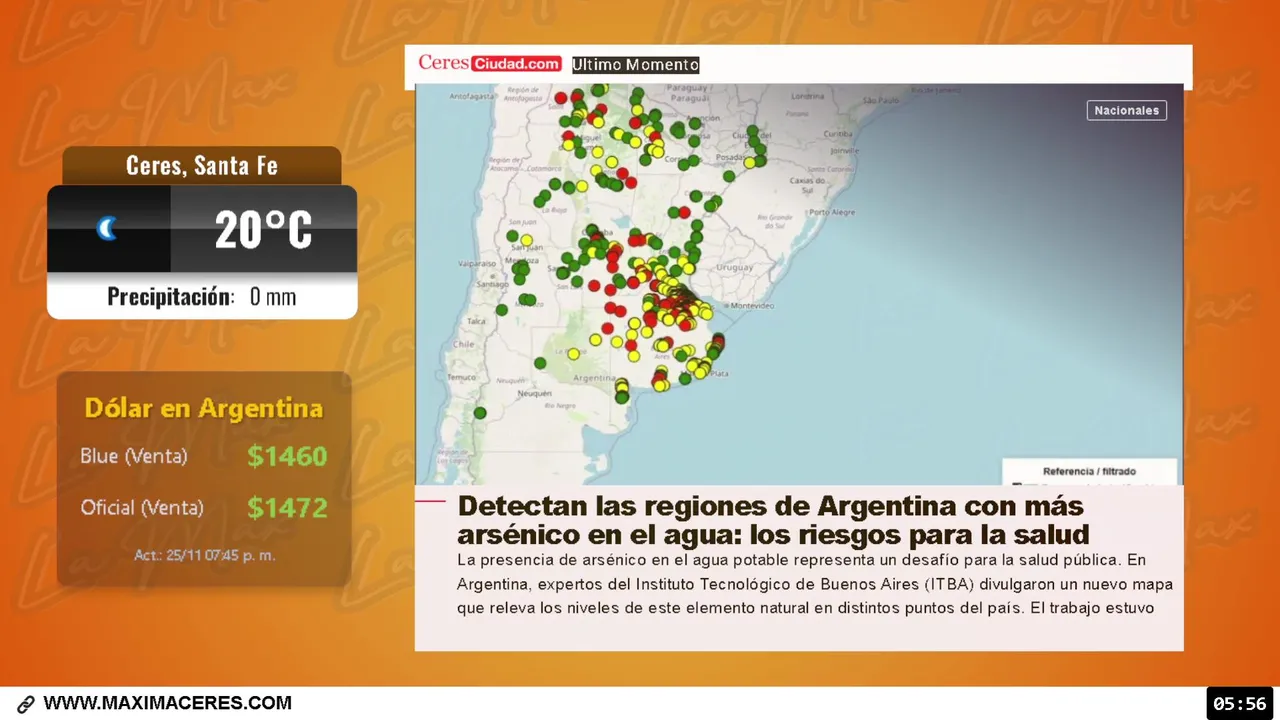Click the Dólar en Argentina heading

[x=204, y=408]
